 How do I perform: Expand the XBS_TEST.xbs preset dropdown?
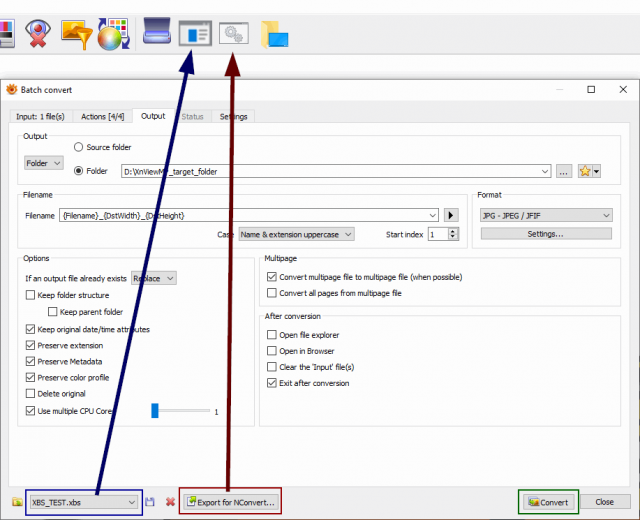(x=84, y=502)
